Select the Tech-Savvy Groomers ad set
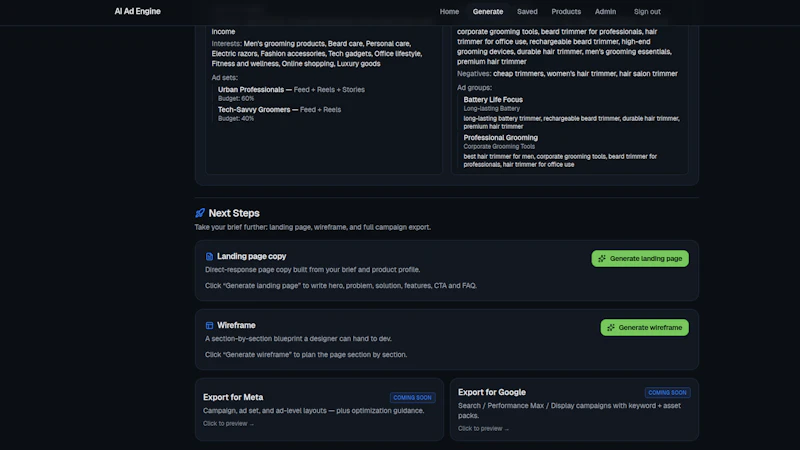Screen dimensions: 800x450 [x=280, y=110]
